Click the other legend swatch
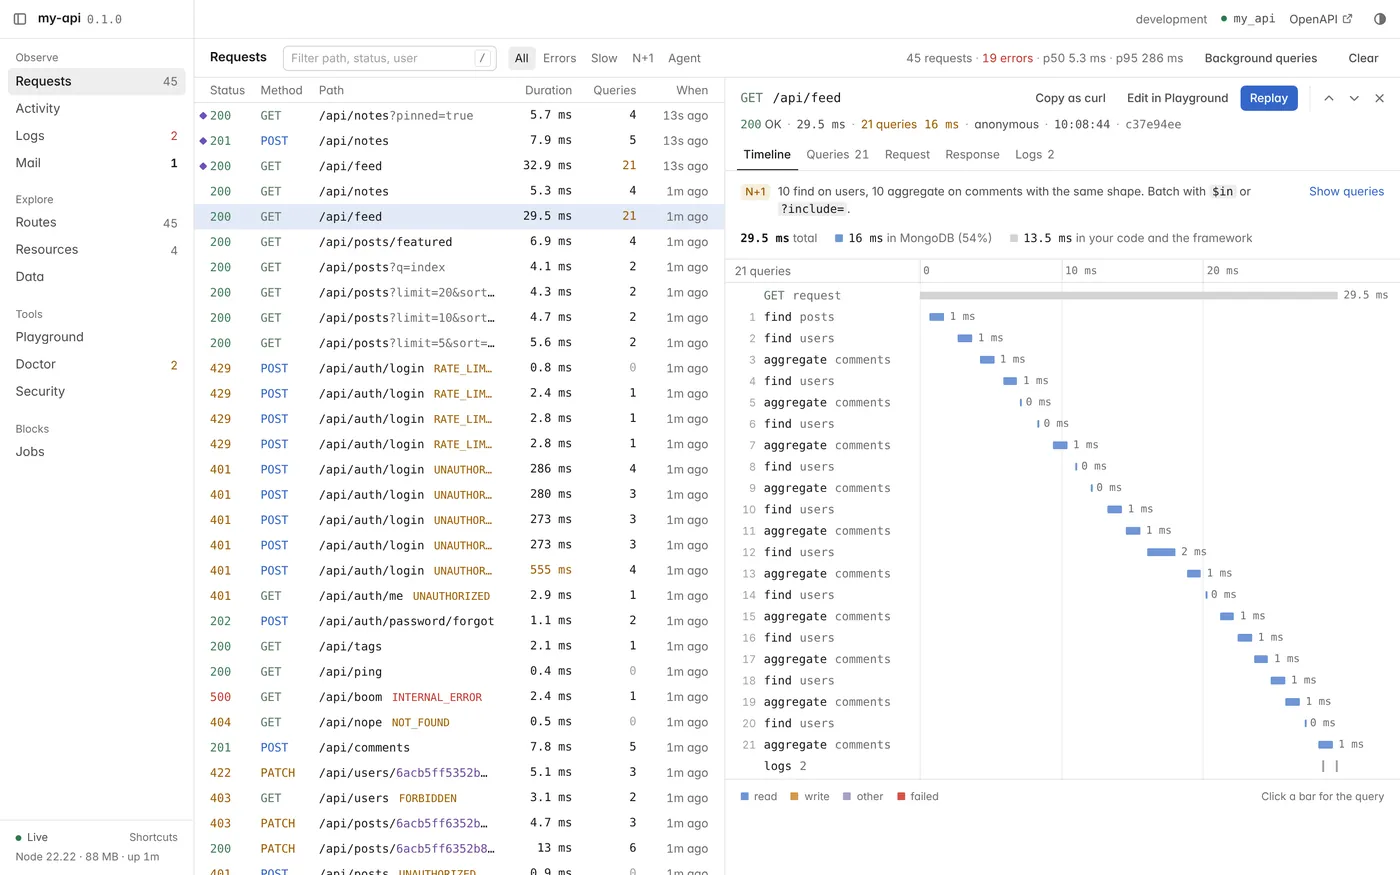1400x875 pixels. [x=847, y=797]
